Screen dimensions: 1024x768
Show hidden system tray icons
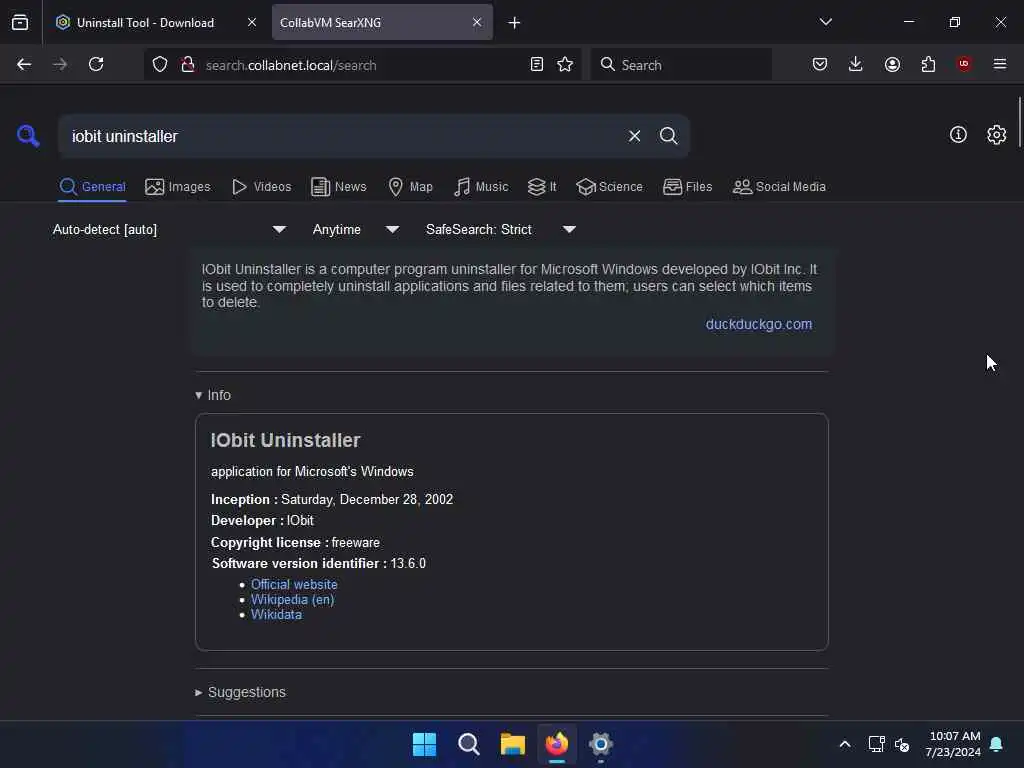(x=844, y=744)
